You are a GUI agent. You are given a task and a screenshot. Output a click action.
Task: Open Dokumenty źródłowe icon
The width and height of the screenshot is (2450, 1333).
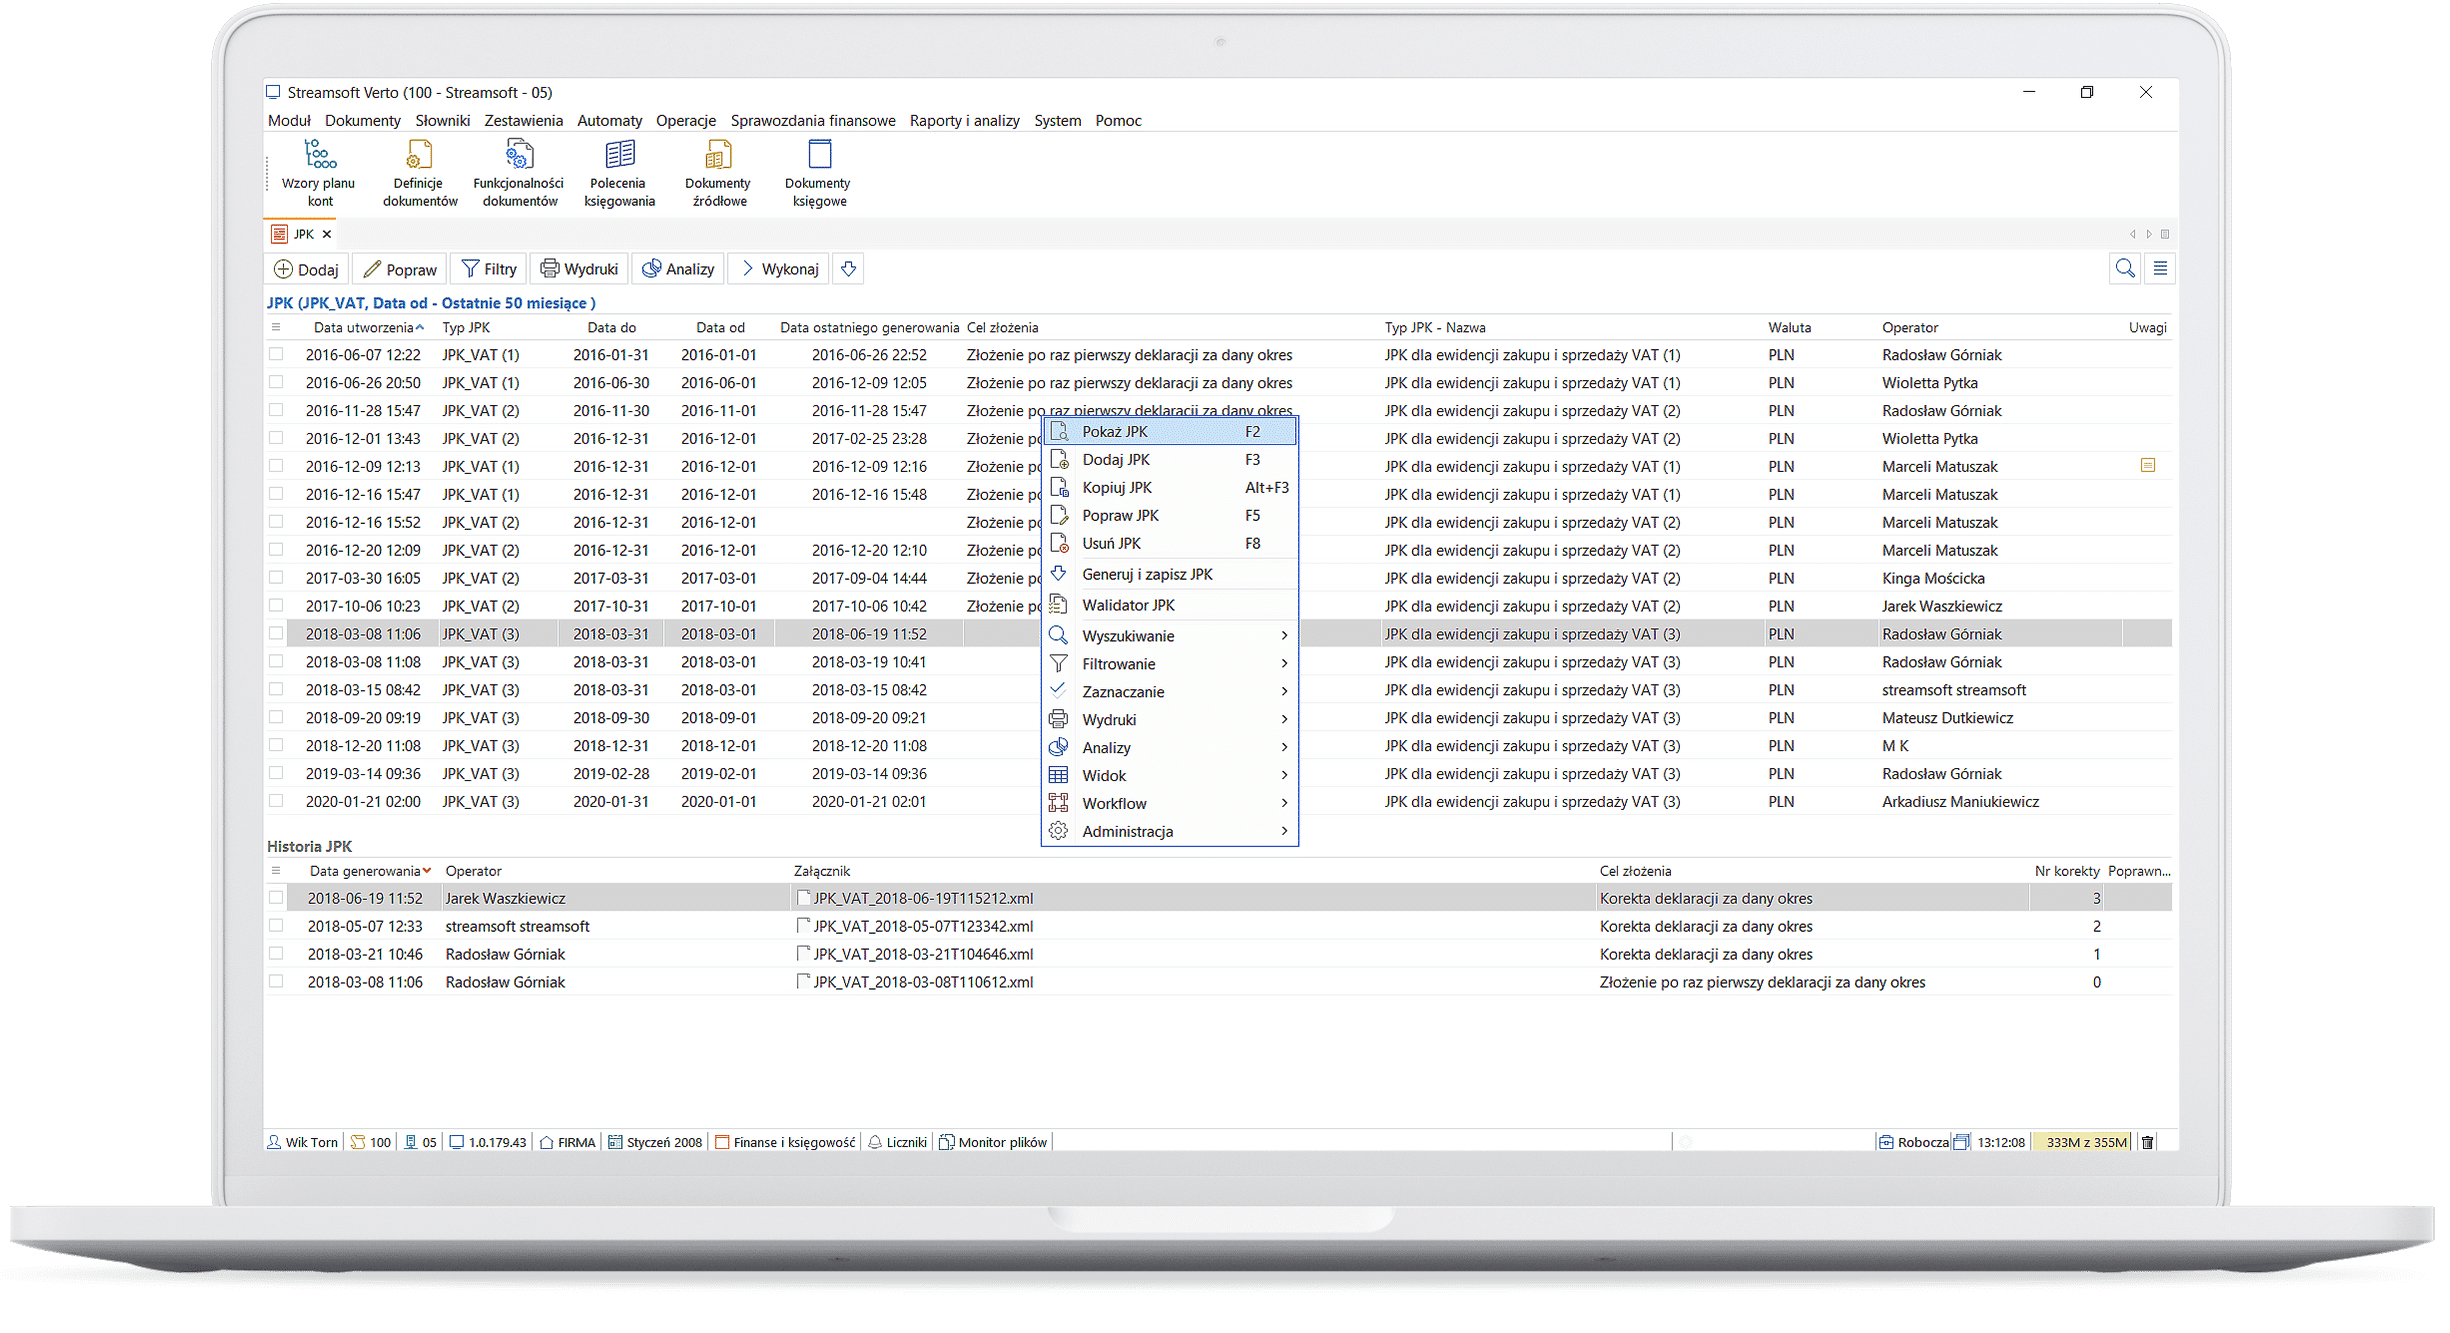tap(718, 173)
